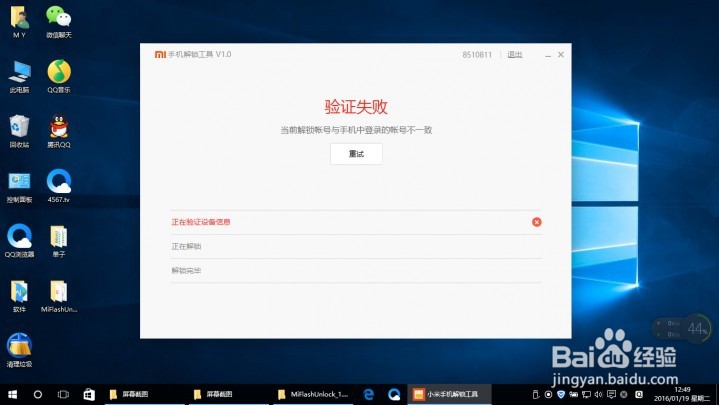This screenshot has width=719, height=405.
Task: Click the 退出 logout link
Action: tap(514, 55)
